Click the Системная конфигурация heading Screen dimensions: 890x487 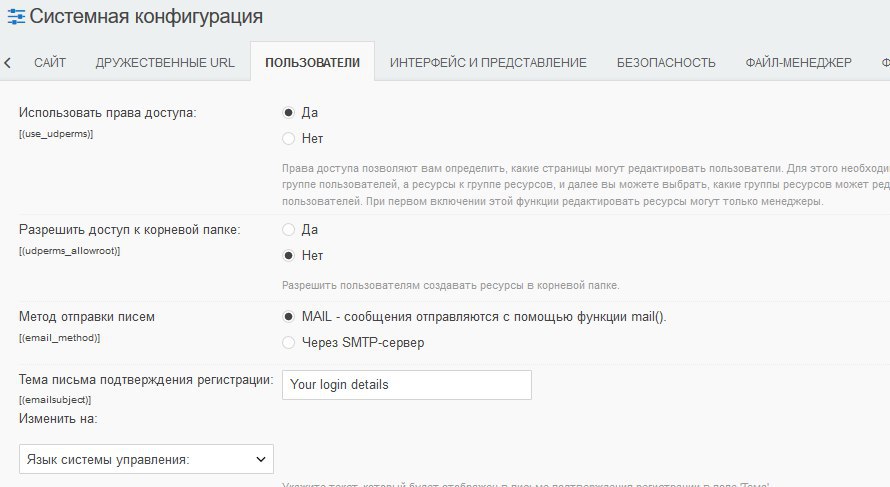146,16
